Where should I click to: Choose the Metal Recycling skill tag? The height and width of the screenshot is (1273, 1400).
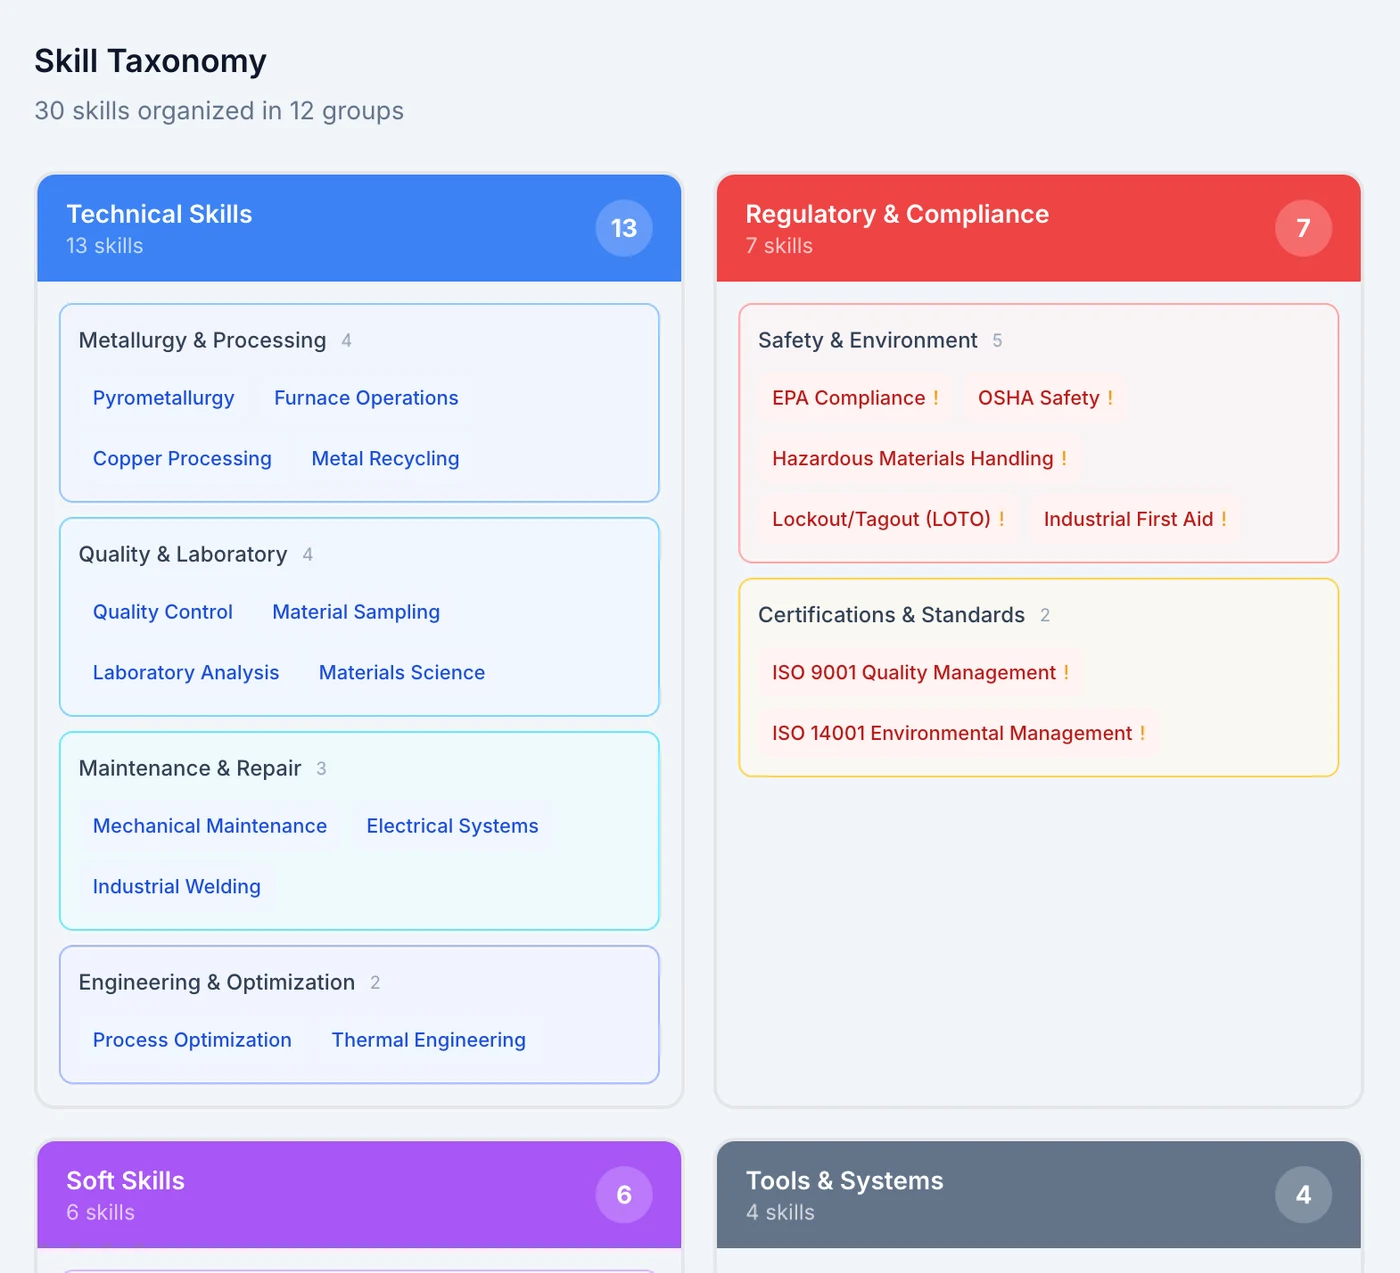[385, 459]
